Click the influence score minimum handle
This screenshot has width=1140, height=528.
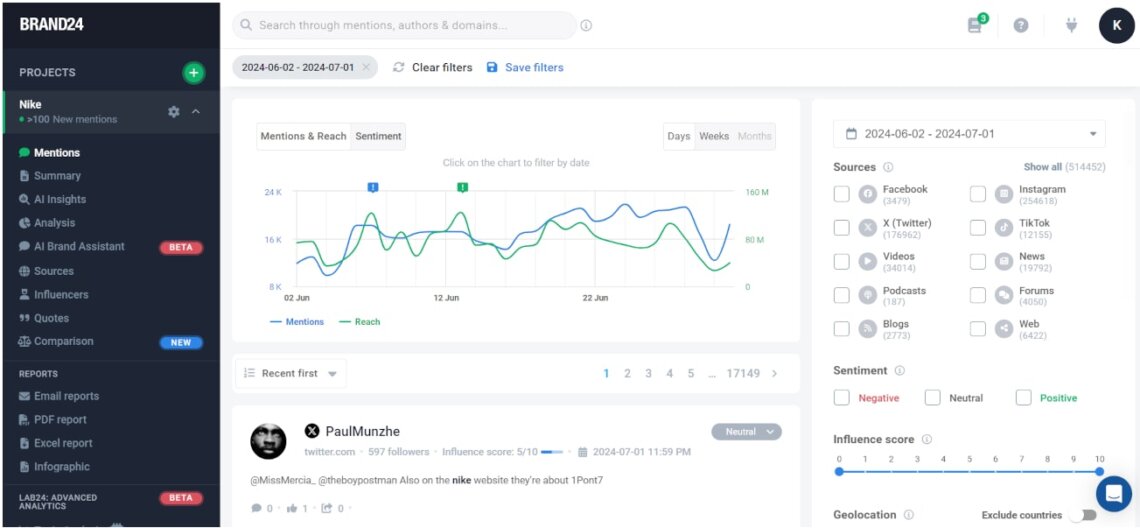839,472
